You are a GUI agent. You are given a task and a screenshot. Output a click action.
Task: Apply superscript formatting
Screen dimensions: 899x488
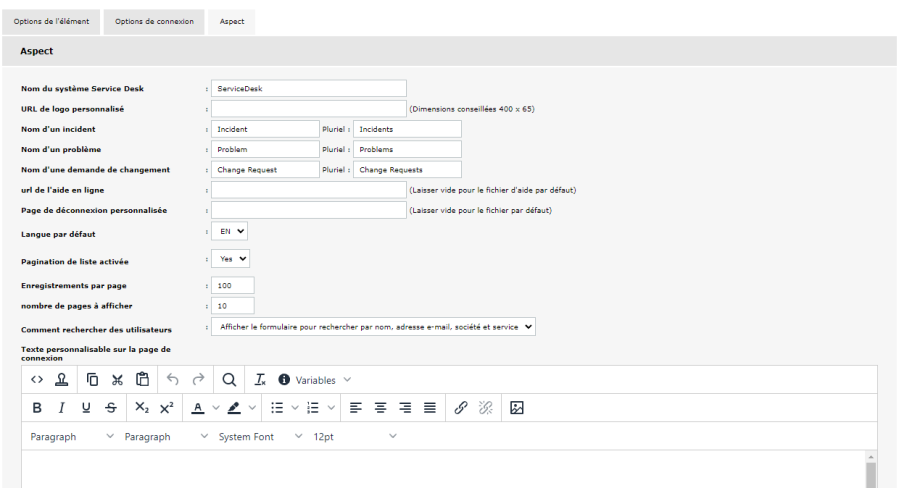[167, 408]
